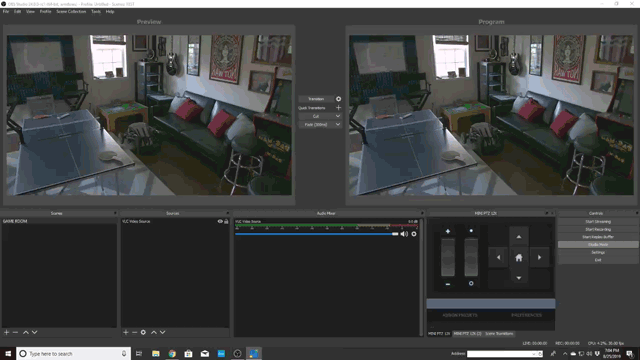This screenshot has height=360, width=640.
Task: Adjust the VLC Video Source volume slider
Action: (316, 234)
